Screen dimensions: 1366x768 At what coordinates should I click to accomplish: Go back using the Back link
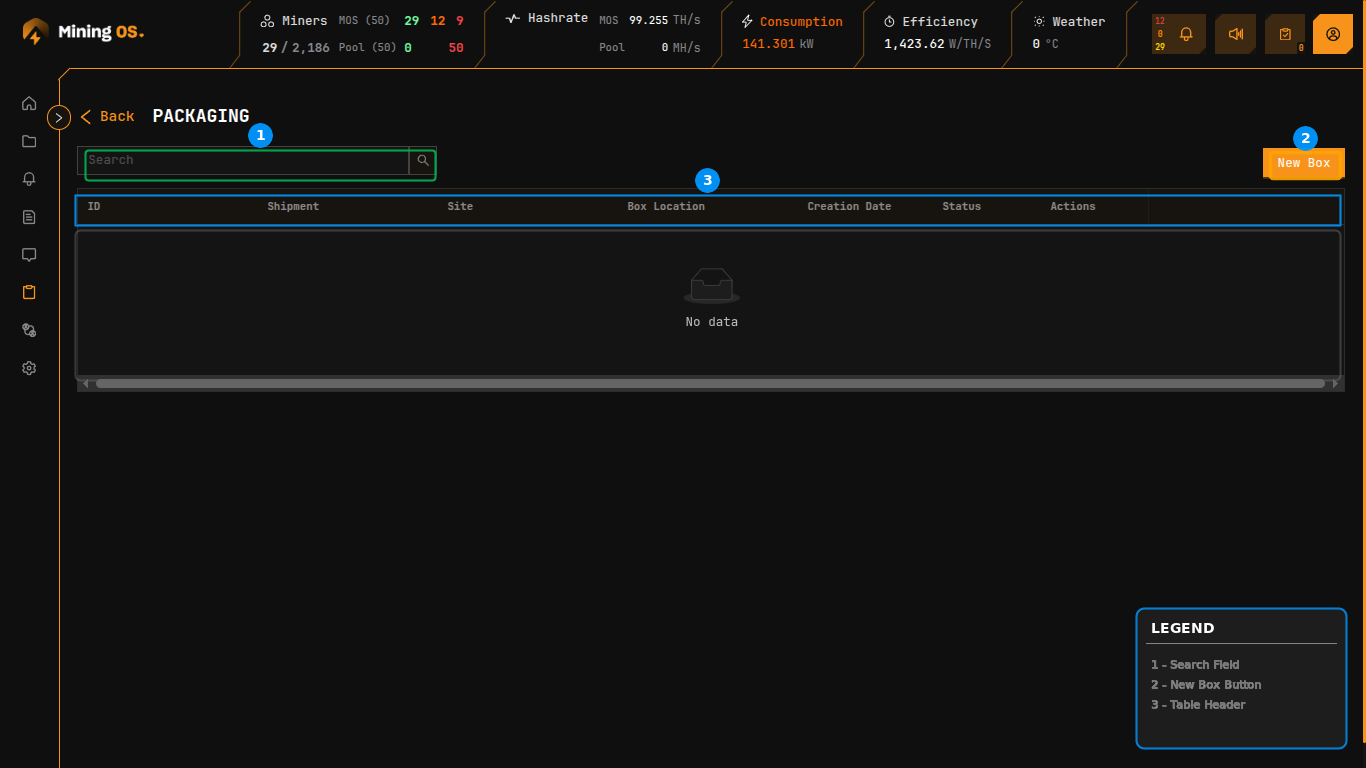click(108, 117)
